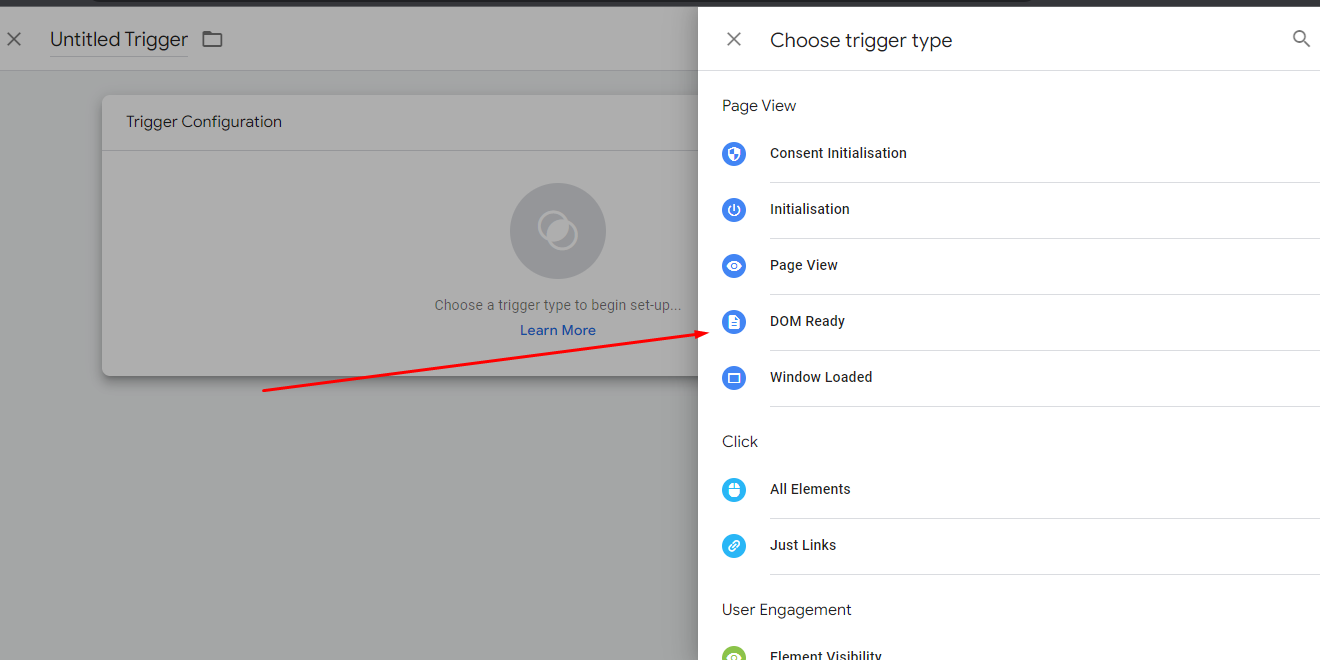Choose folder icon next to trigger name

[212, 40]
